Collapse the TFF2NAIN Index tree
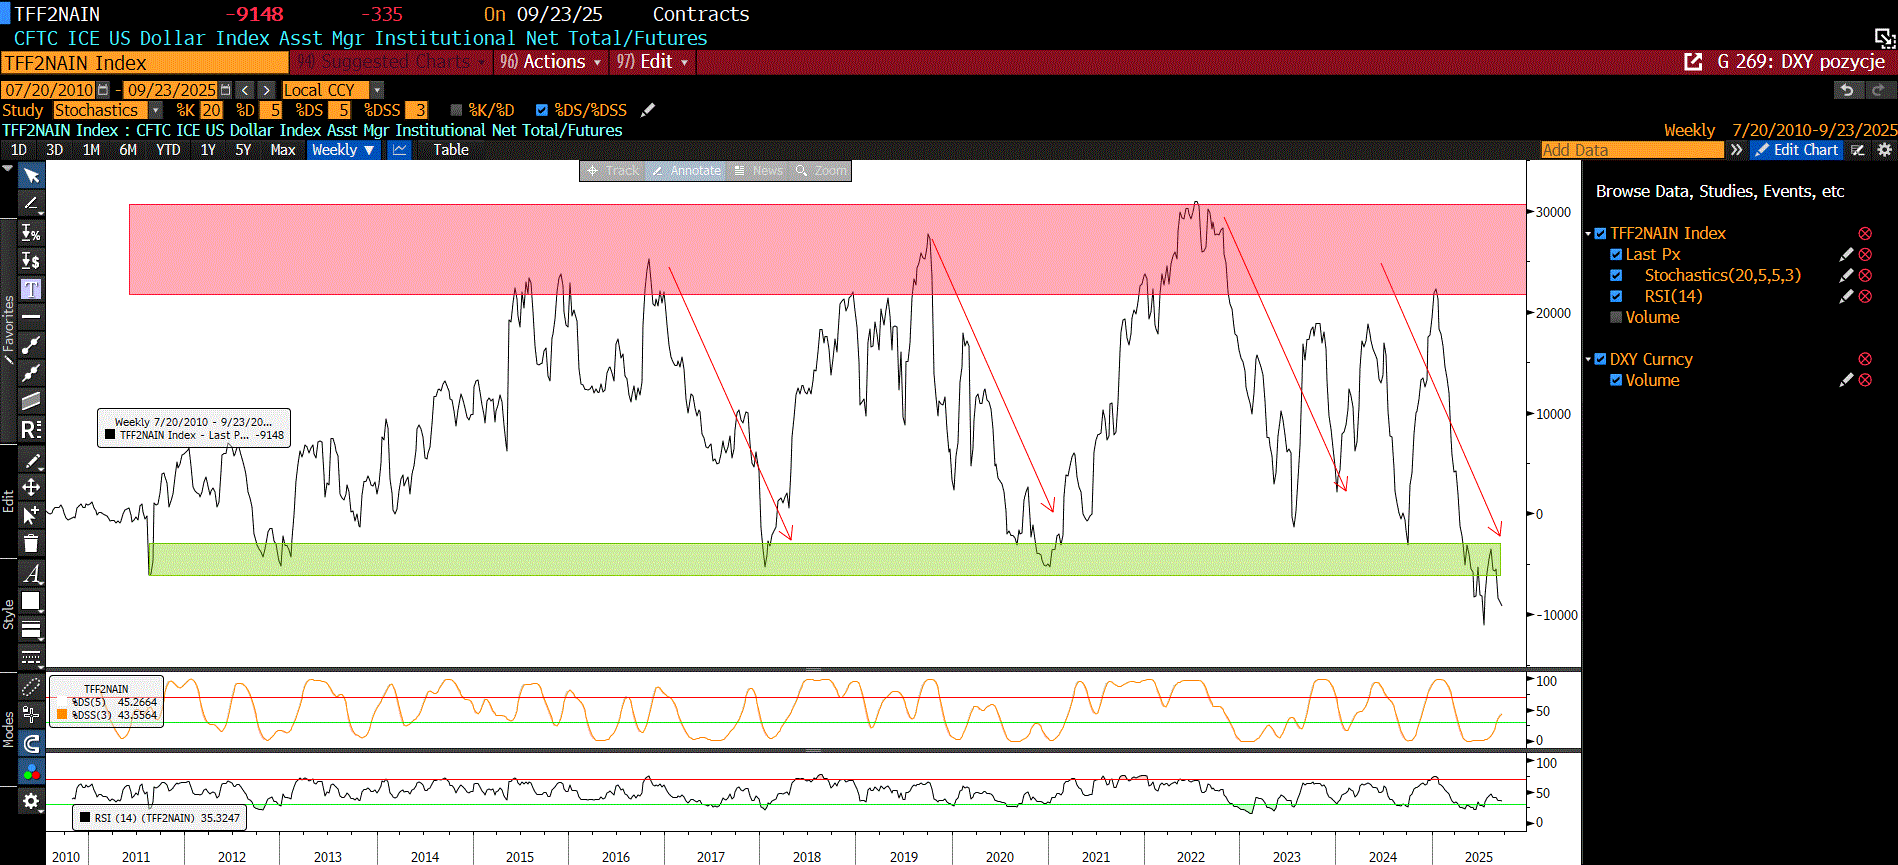 tap(1588, 234)
